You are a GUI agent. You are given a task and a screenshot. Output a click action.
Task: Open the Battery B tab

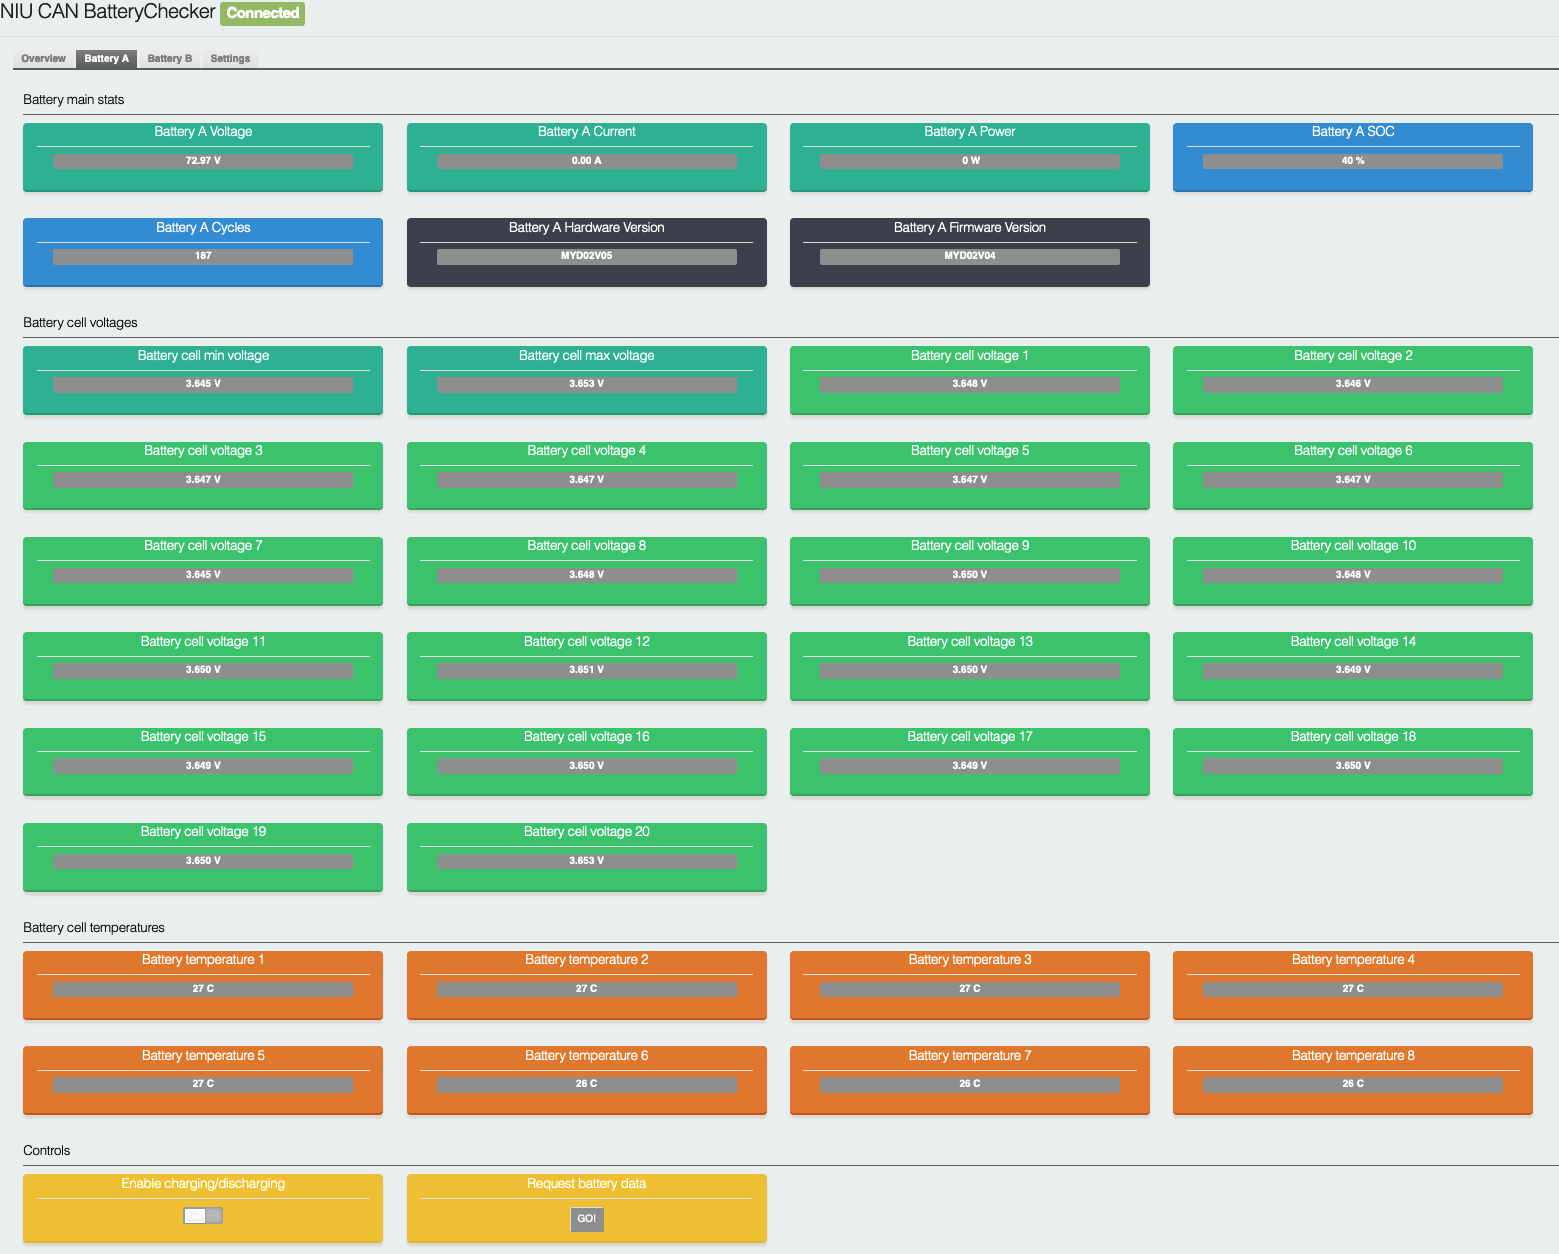point(169,59)
